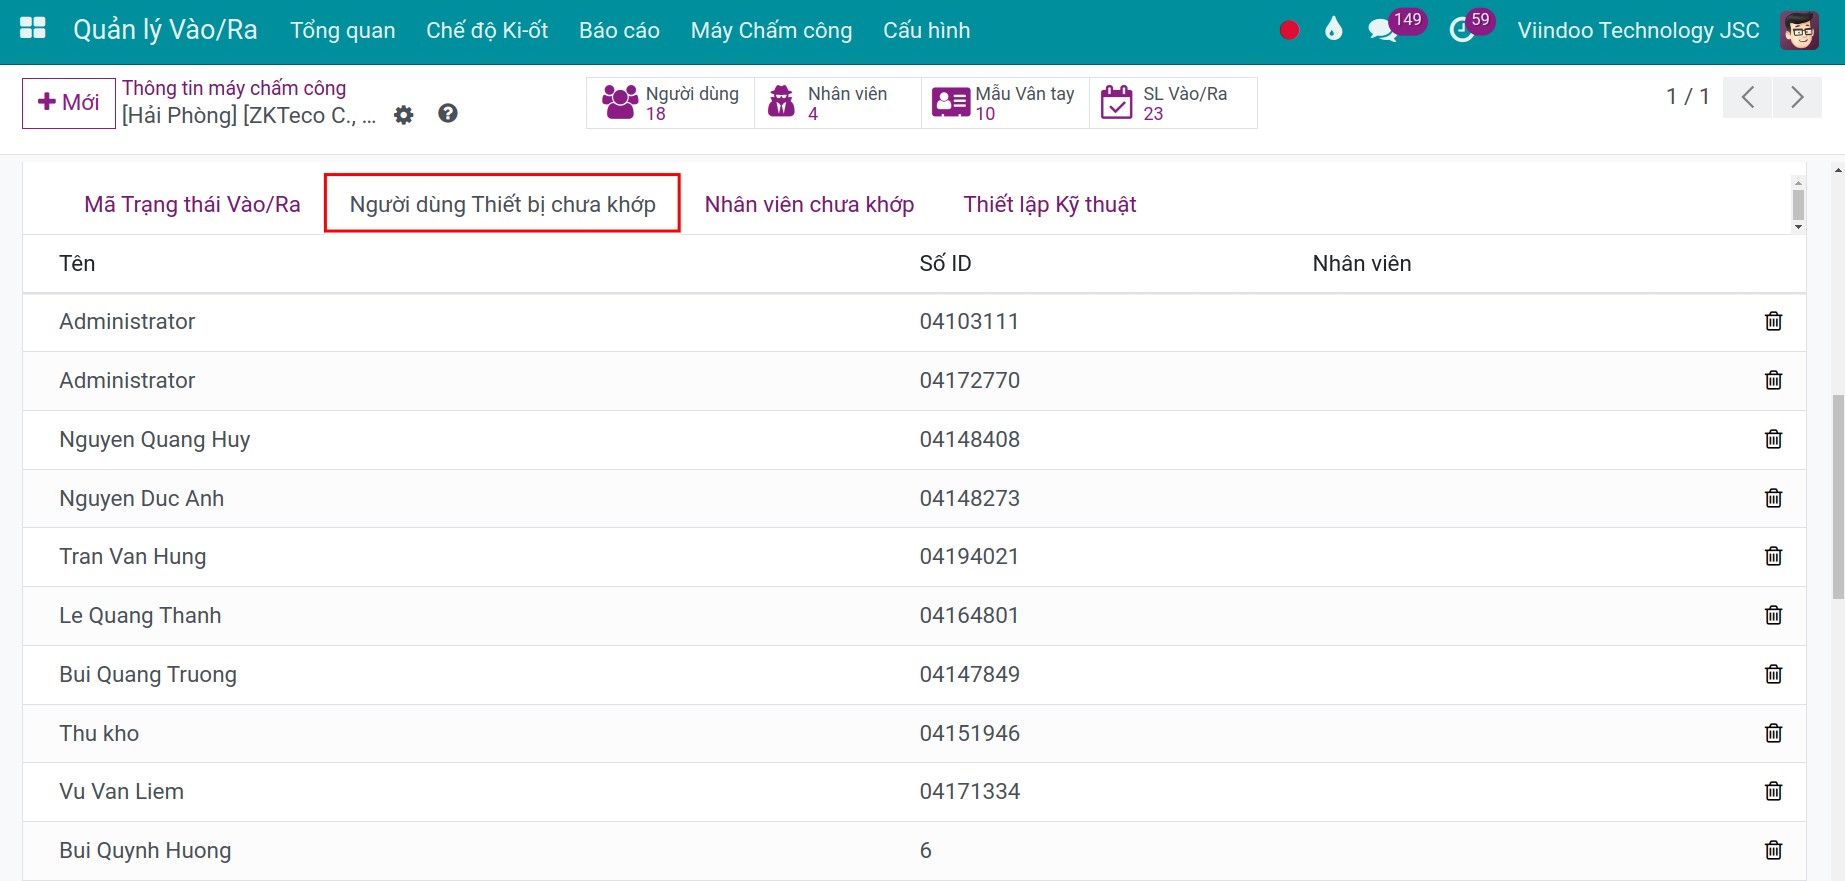The width and height of the screenshot is (1845, 881).
Task: Switch to Thiết lập Kỹ thuật tab
Action: click(x=1049, y=204)
